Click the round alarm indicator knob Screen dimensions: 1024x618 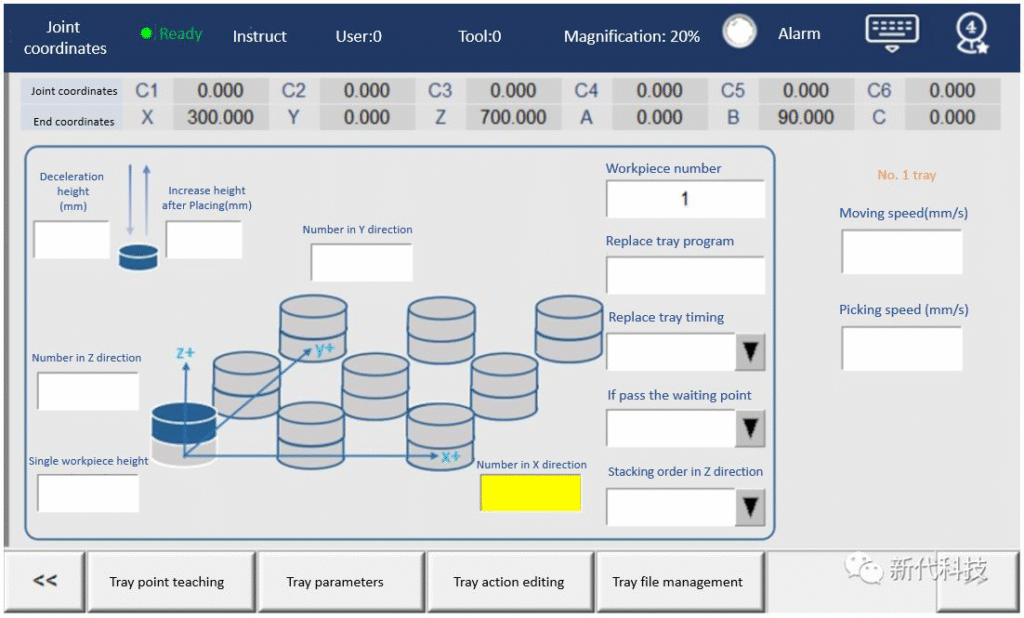[x=739, y=32]
